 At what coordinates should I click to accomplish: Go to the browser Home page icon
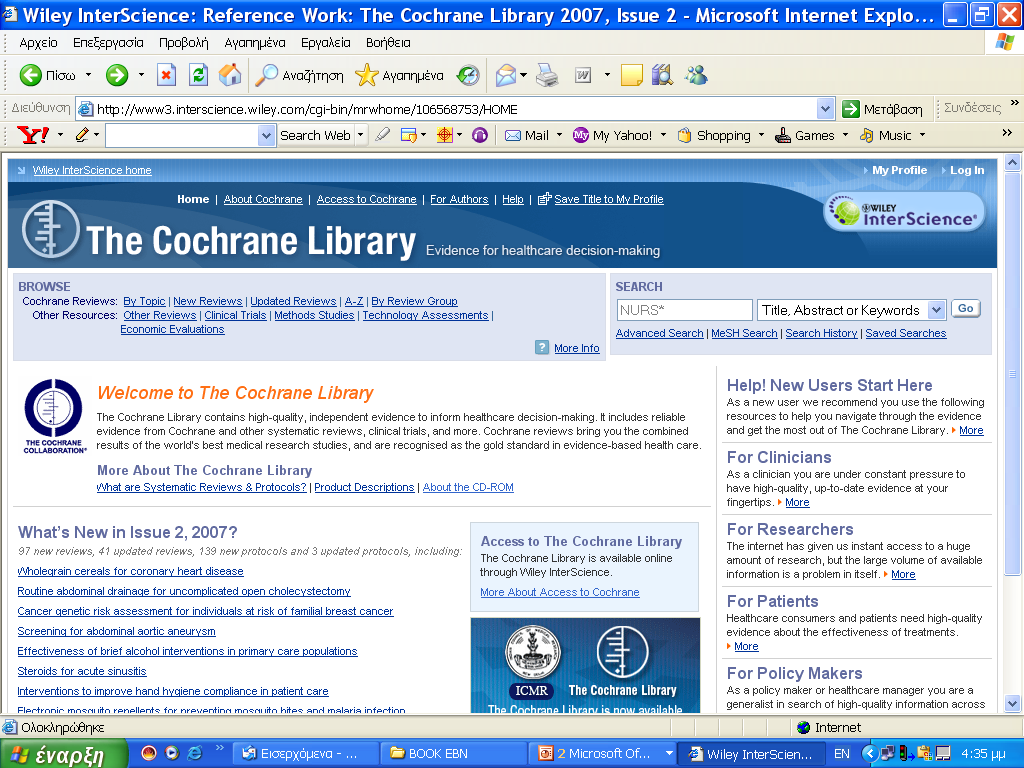tap(230, 76)
